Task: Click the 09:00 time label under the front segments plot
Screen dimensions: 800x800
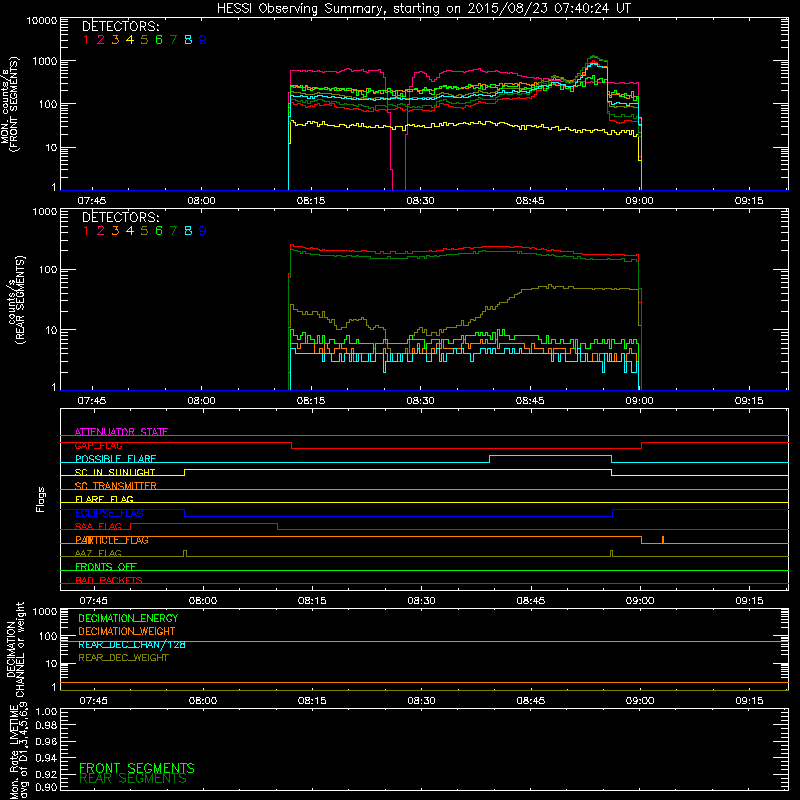Action: 639,201
